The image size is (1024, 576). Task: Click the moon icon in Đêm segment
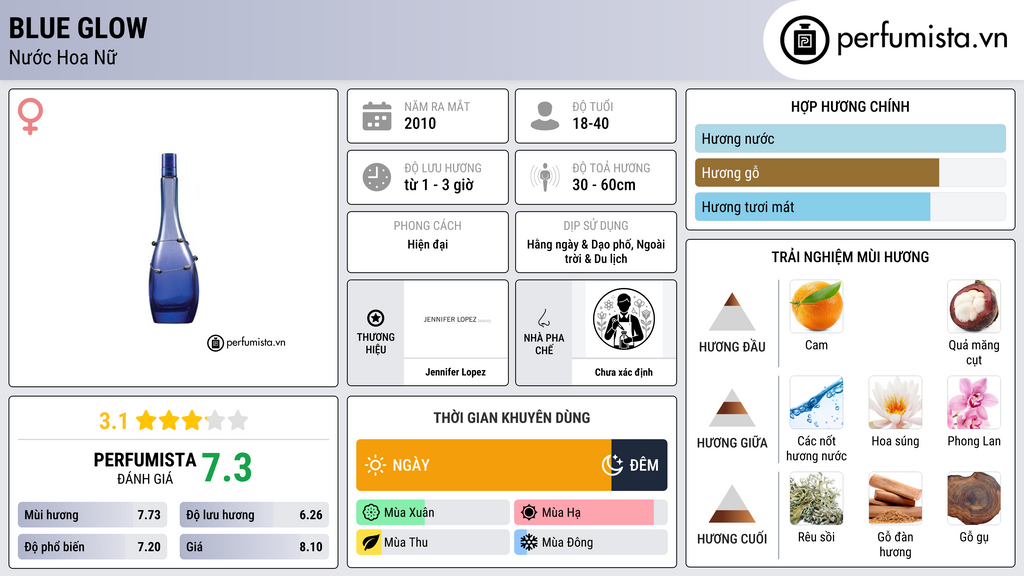pyautogui.click(x=612, y=465)
